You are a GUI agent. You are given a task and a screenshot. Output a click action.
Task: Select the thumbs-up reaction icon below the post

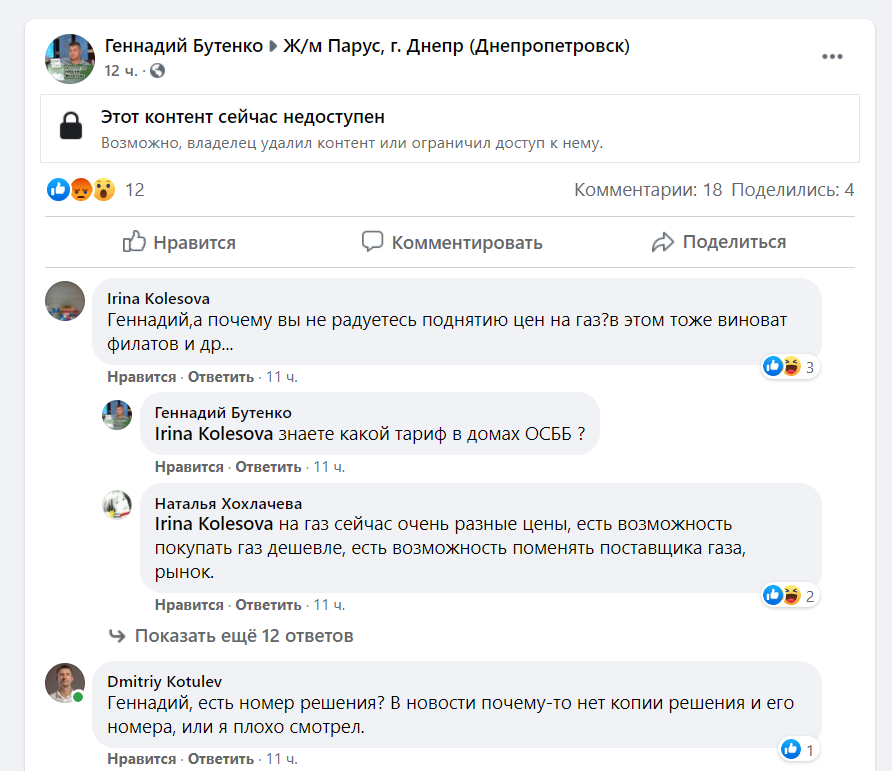(x=57, y=189)
